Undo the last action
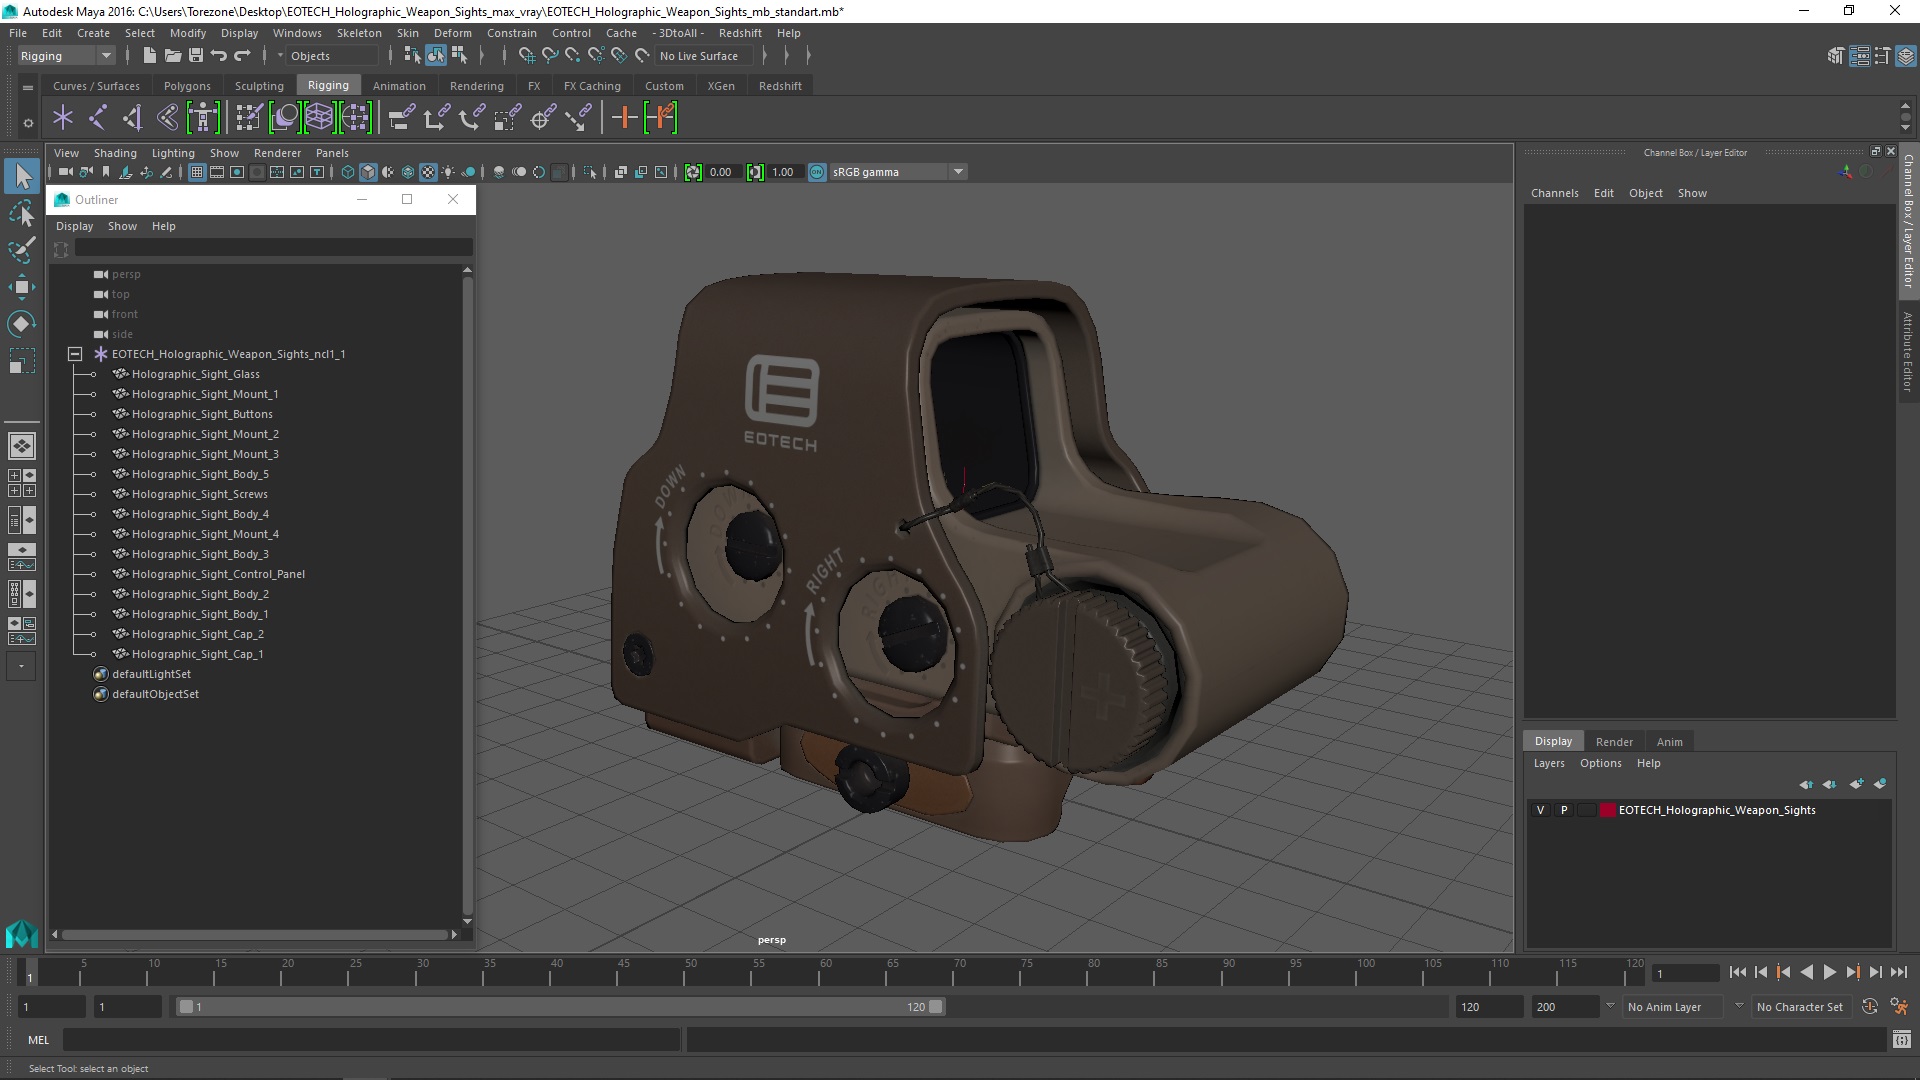Screen dimensions: 1920x1080 pos(218,56)
